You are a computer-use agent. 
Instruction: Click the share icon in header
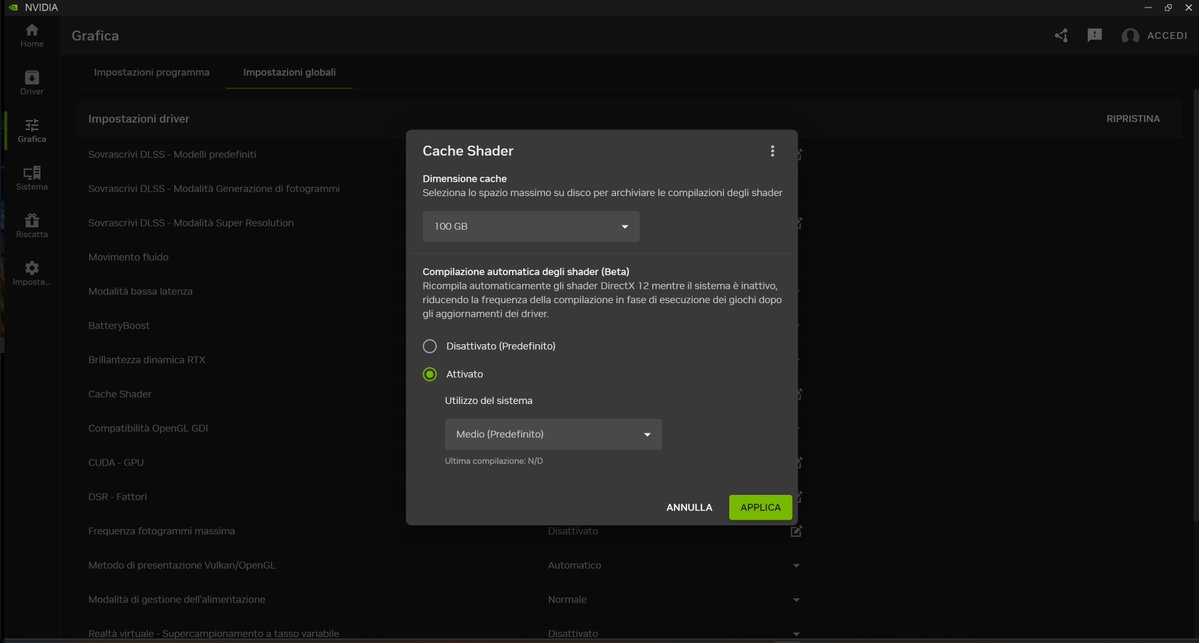[1061, 35]
